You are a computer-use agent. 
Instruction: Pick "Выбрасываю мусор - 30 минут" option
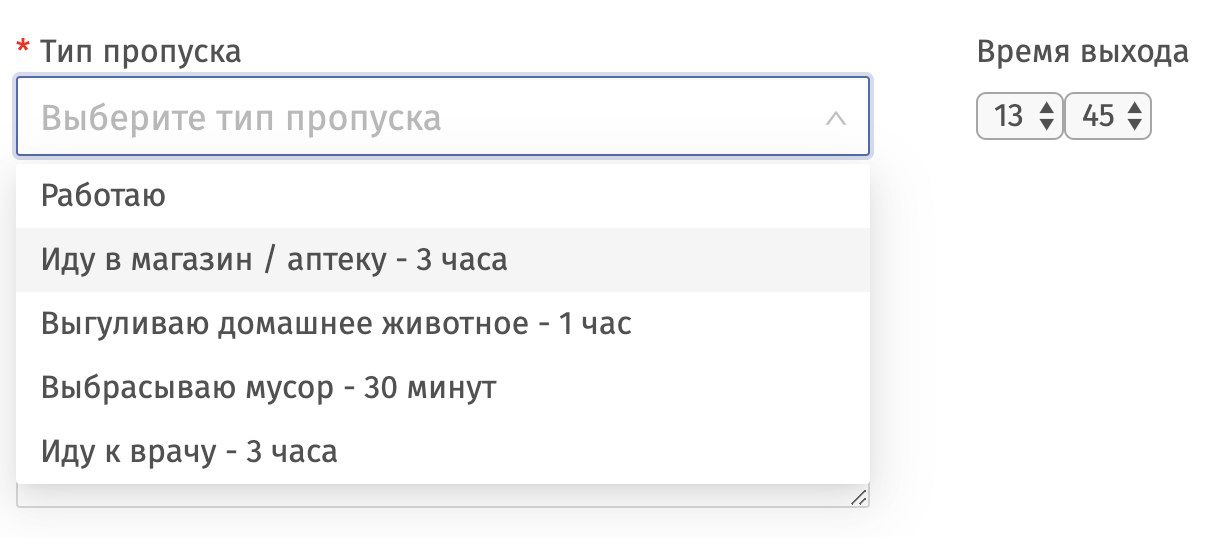tap(268, 388)
